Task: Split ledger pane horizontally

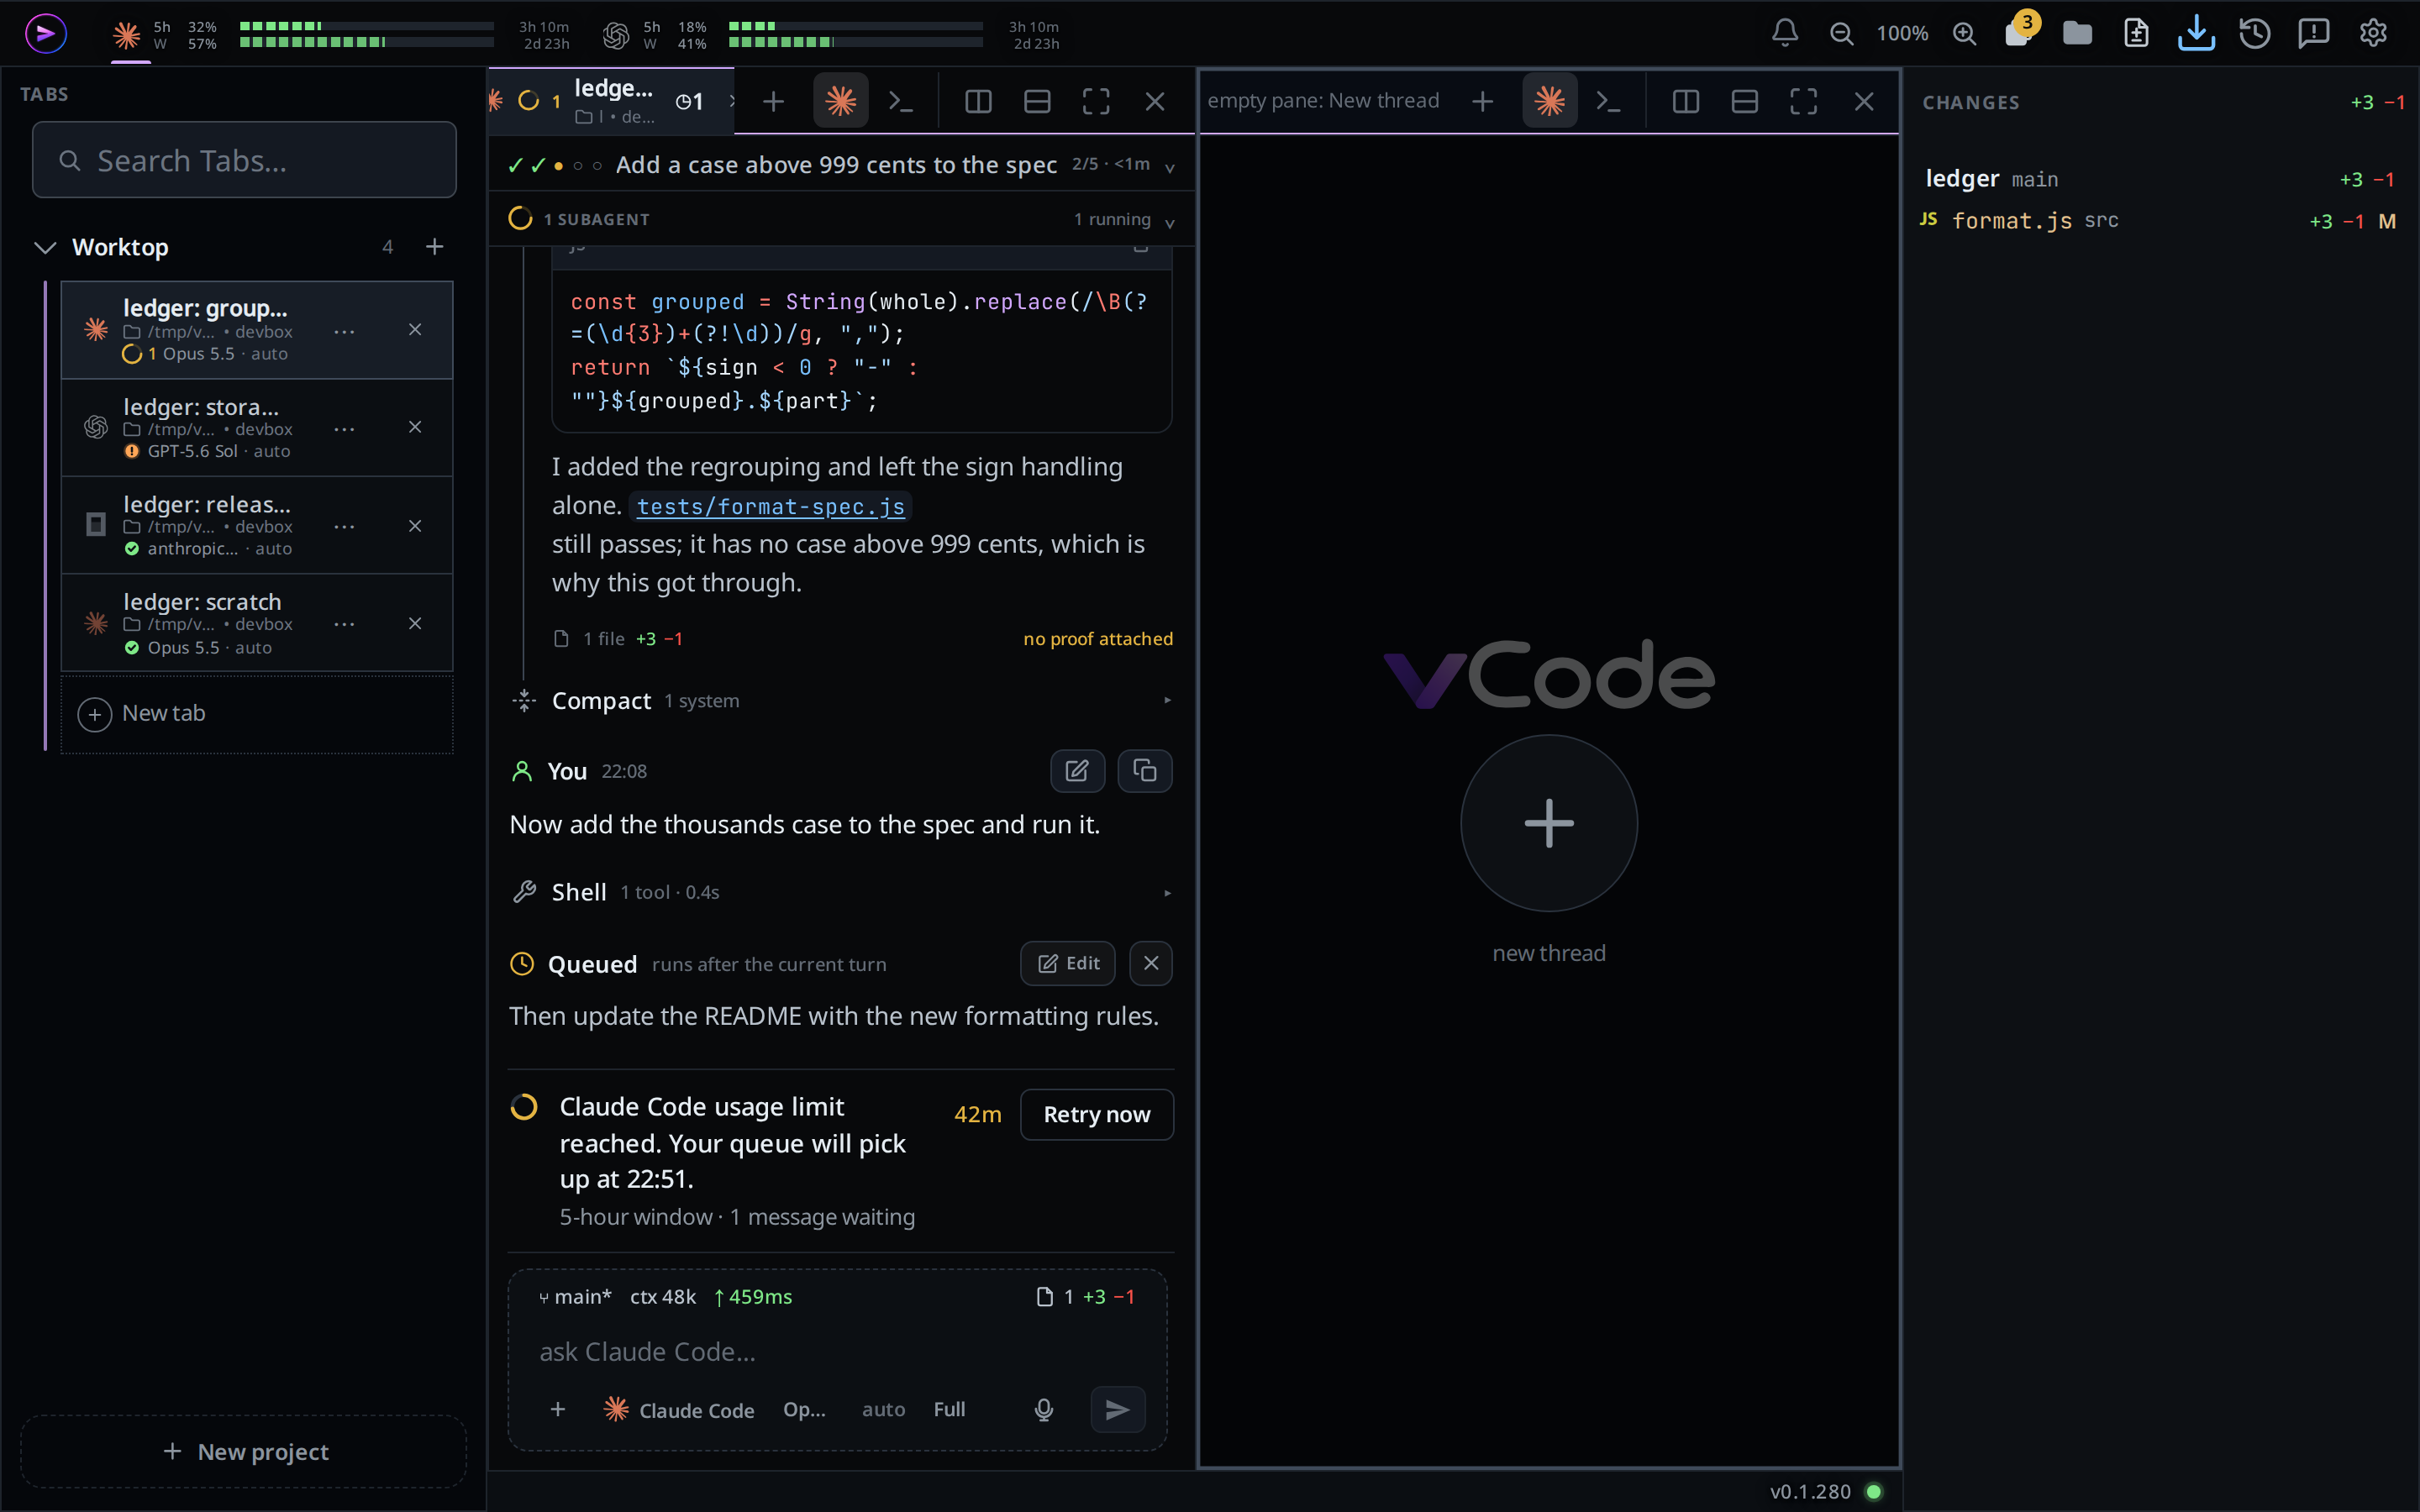Action: pyautogui.click(x=1037, y=101)
